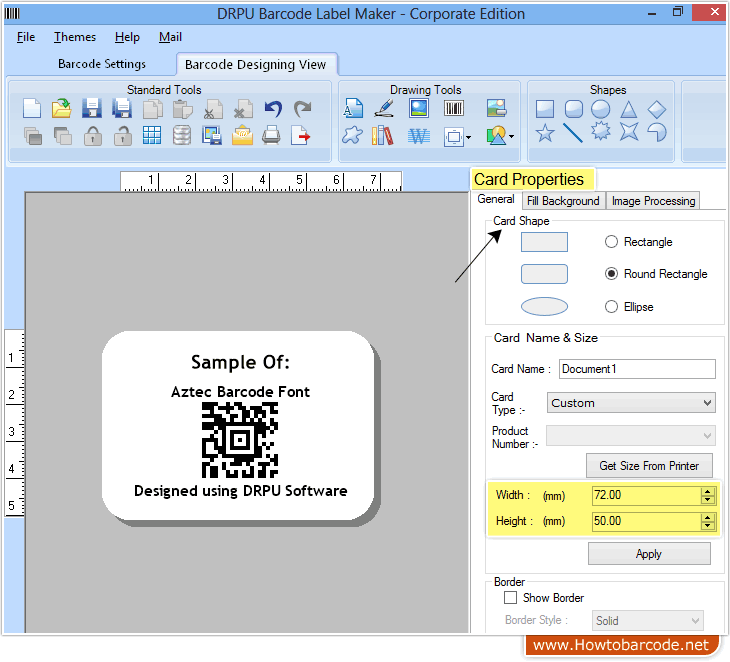This screenshot has height=662, width=730.
Task: Enable the Show Border checkbox
Action: [x=510, y=598]
